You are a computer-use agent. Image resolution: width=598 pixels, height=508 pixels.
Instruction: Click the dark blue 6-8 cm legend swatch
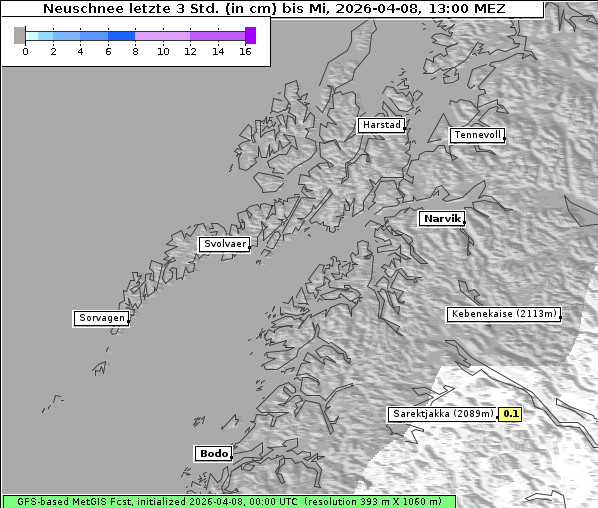tap(122, 36)
